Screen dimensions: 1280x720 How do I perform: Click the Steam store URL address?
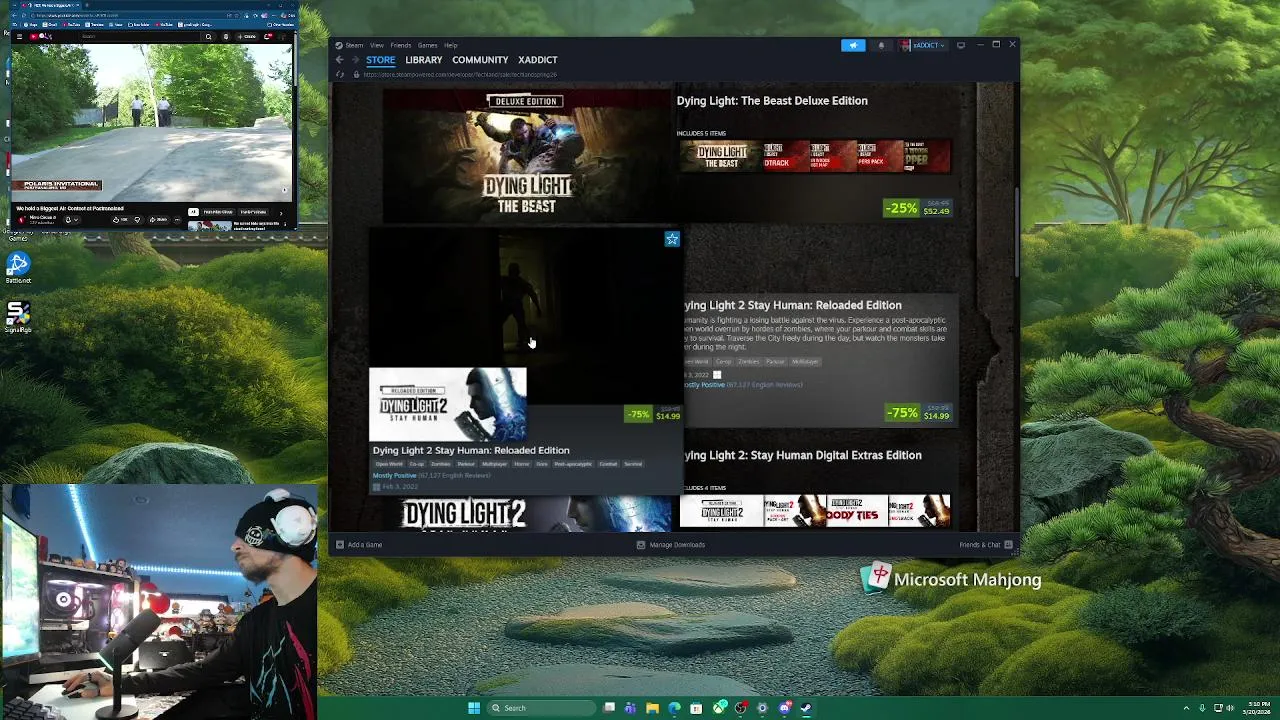(460, 74)
